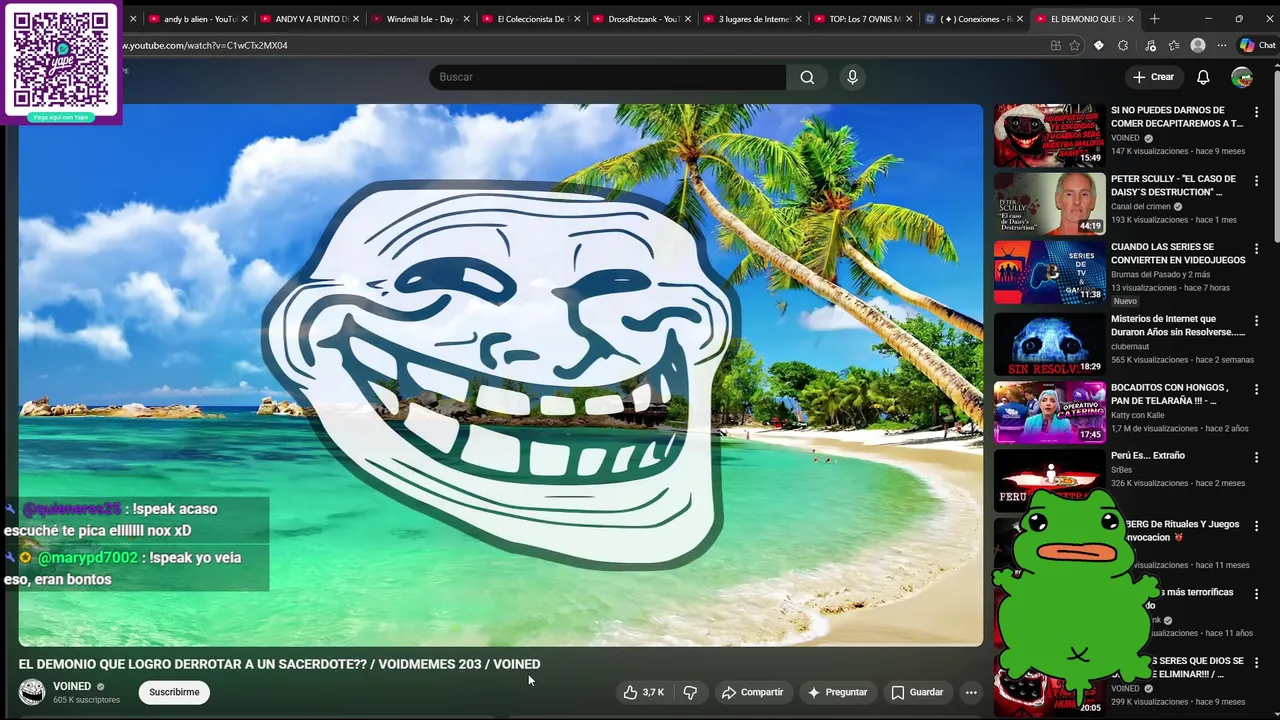Open options menu for 'CUANDO LAS SERIES' video

coord(1257,248)
